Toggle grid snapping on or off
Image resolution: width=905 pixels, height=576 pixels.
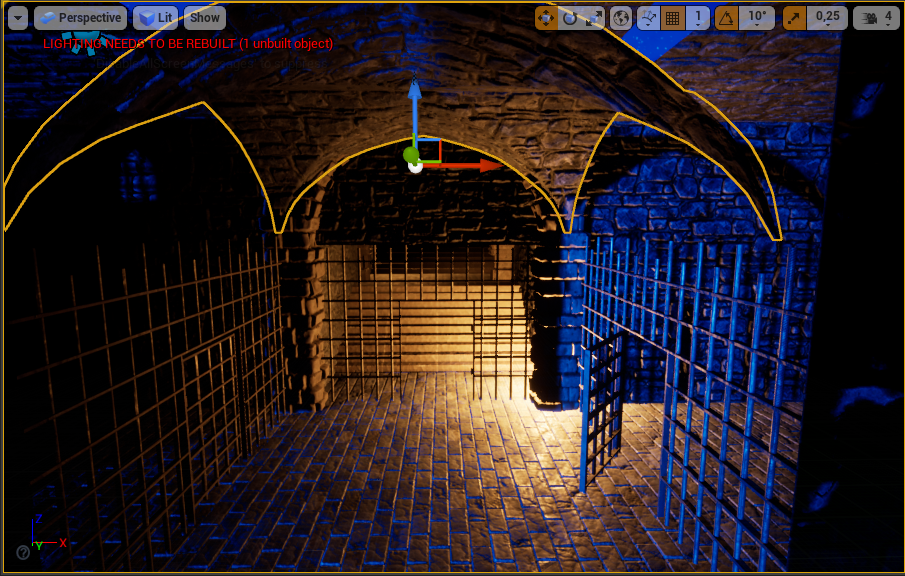click(673, 18)
